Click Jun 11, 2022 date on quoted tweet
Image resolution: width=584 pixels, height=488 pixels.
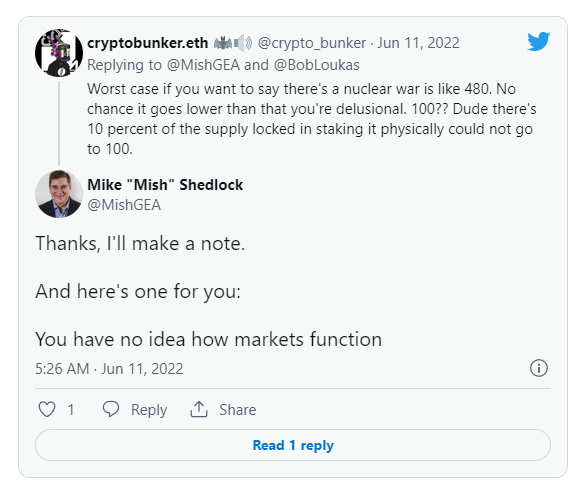418,43
